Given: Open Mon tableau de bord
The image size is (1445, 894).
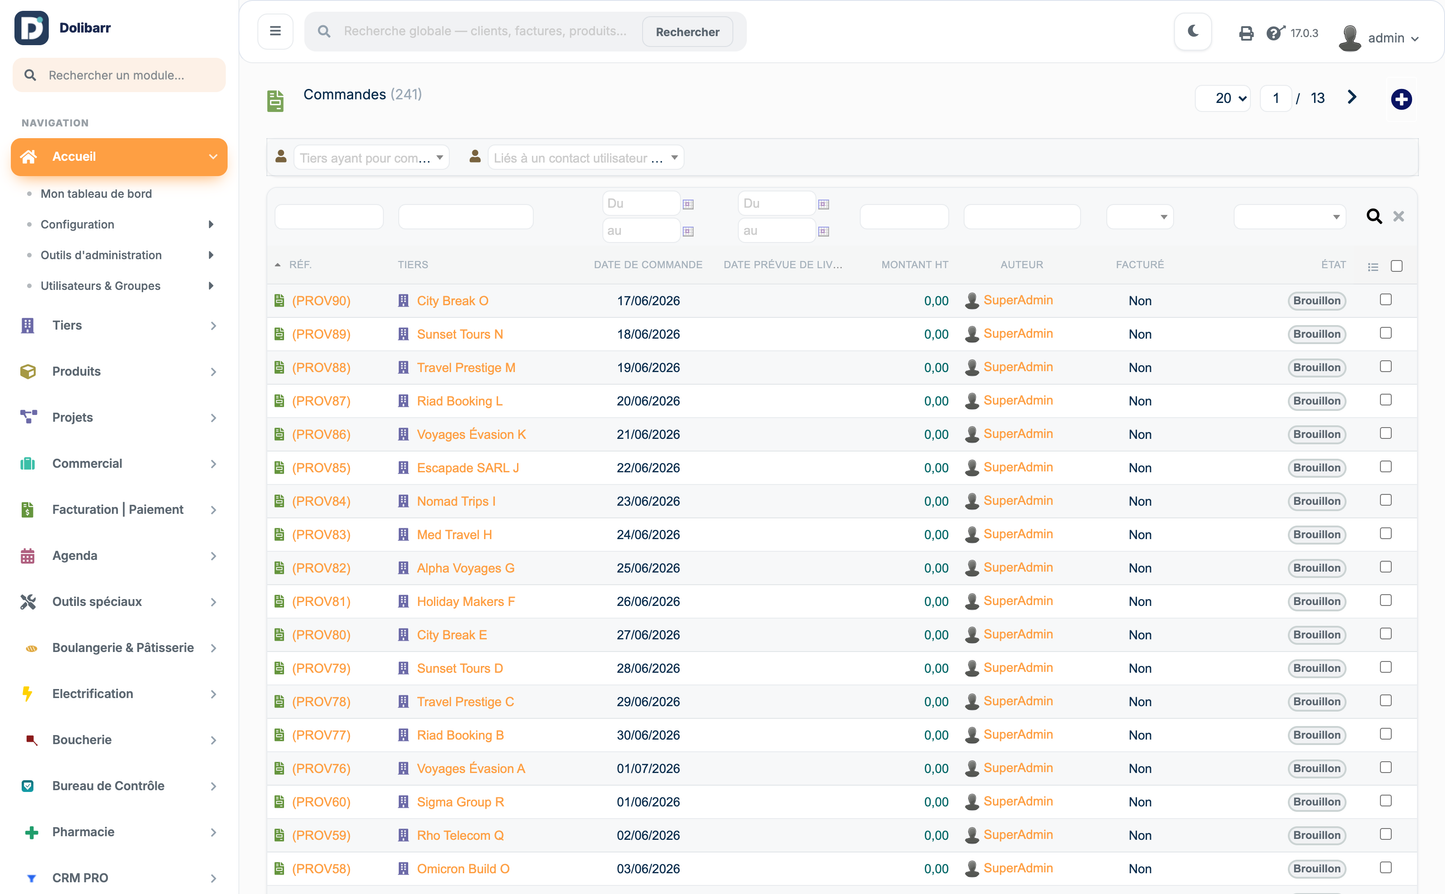Looking at the screenshot, I should [96, 194].
